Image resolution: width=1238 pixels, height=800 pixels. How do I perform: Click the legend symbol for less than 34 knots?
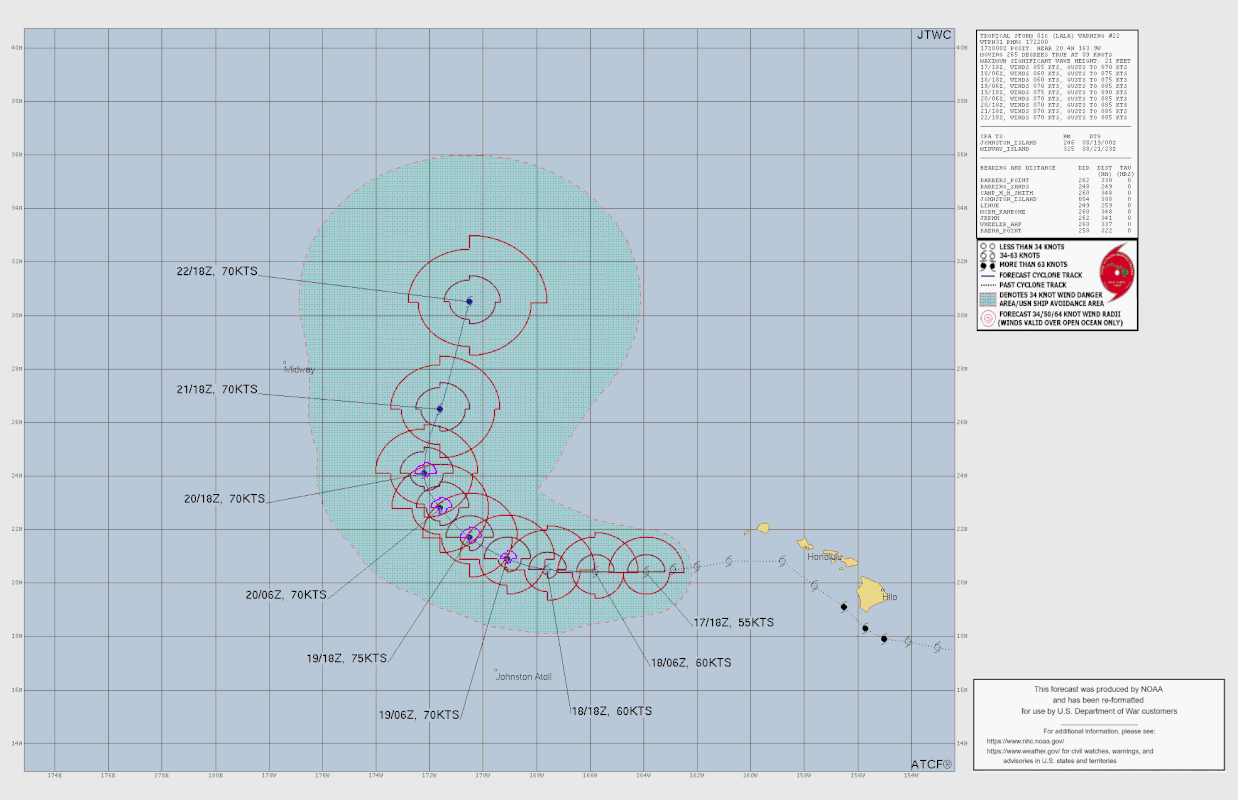click(988, 246)
